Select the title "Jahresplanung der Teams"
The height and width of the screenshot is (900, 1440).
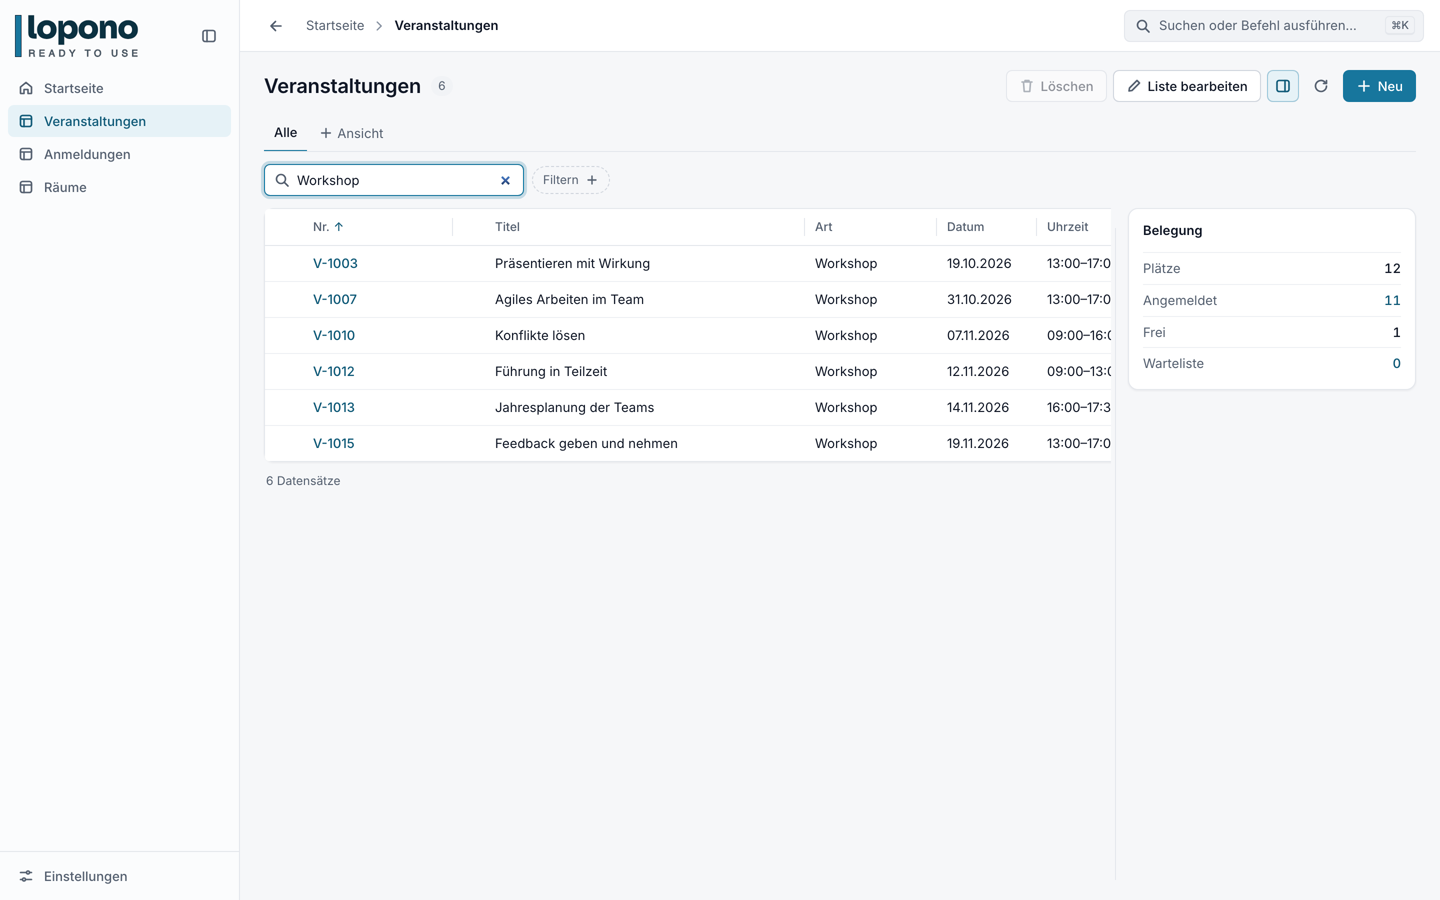(x=574, y=408)
